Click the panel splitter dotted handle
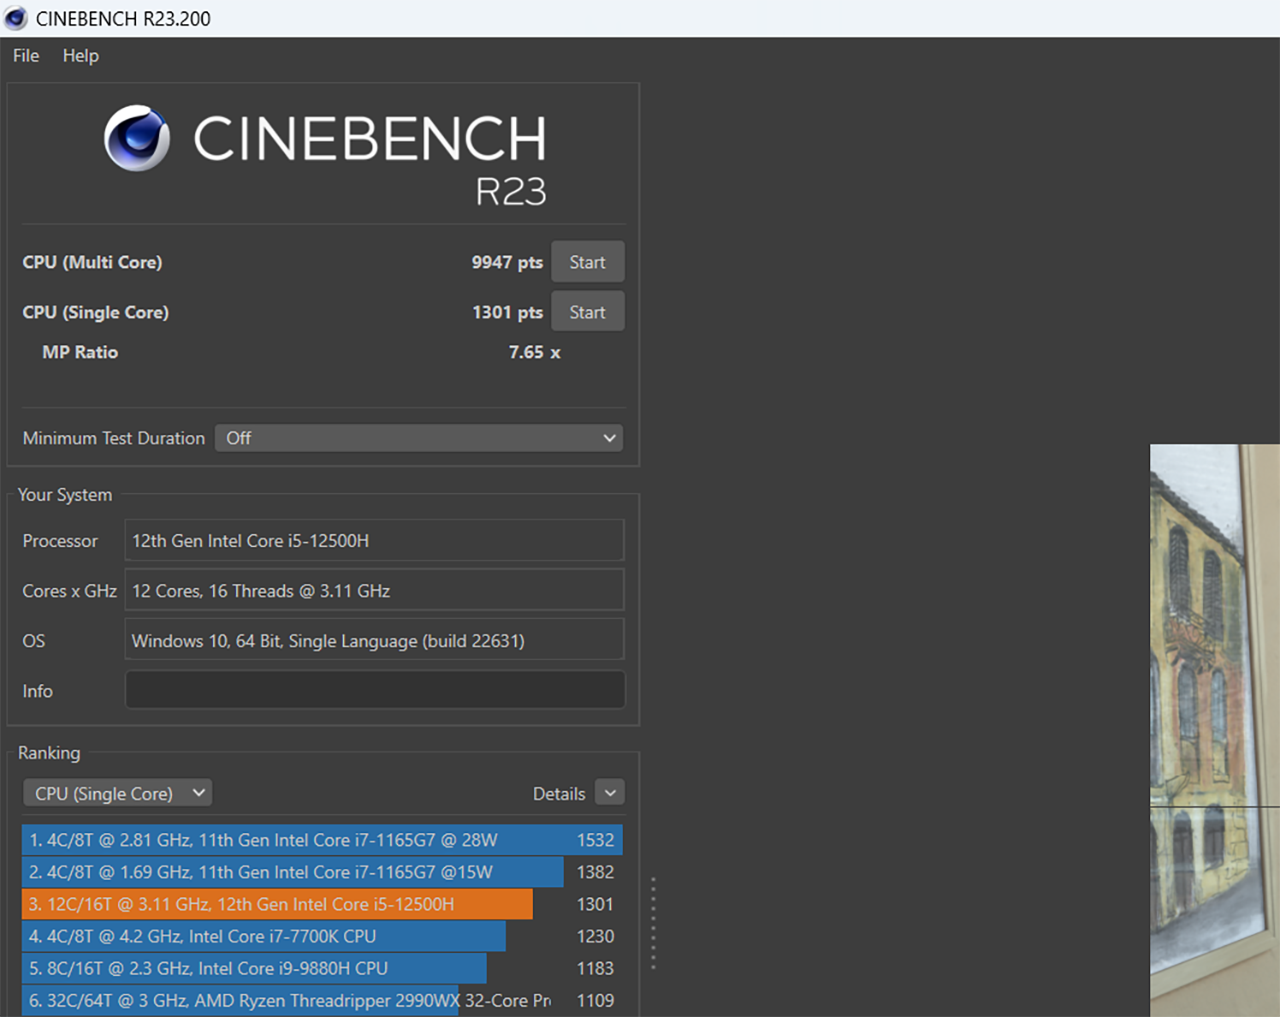1280x1017 pixels. (653, 923)
